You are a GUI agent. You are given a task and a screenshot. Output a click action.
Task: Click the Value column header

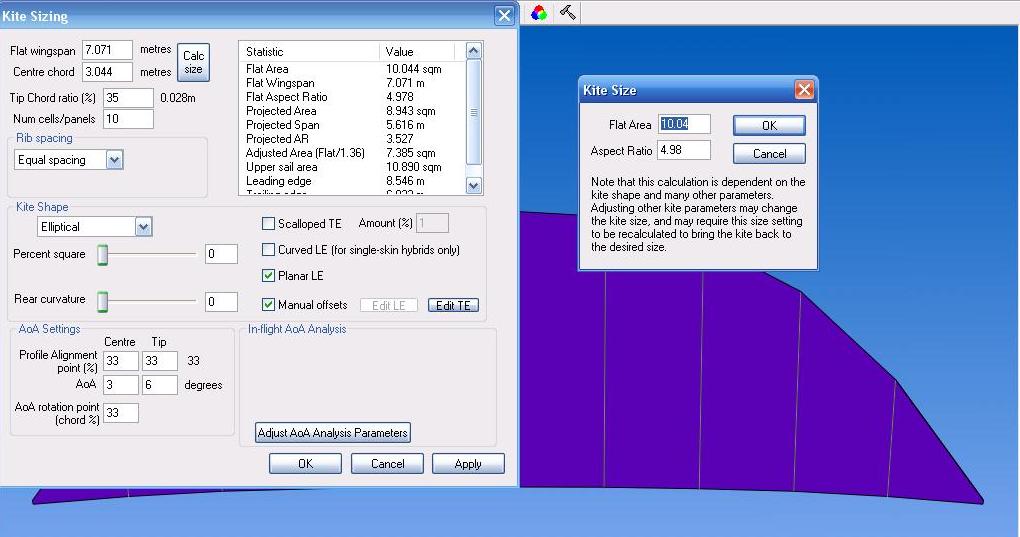[x=420, y=51]
